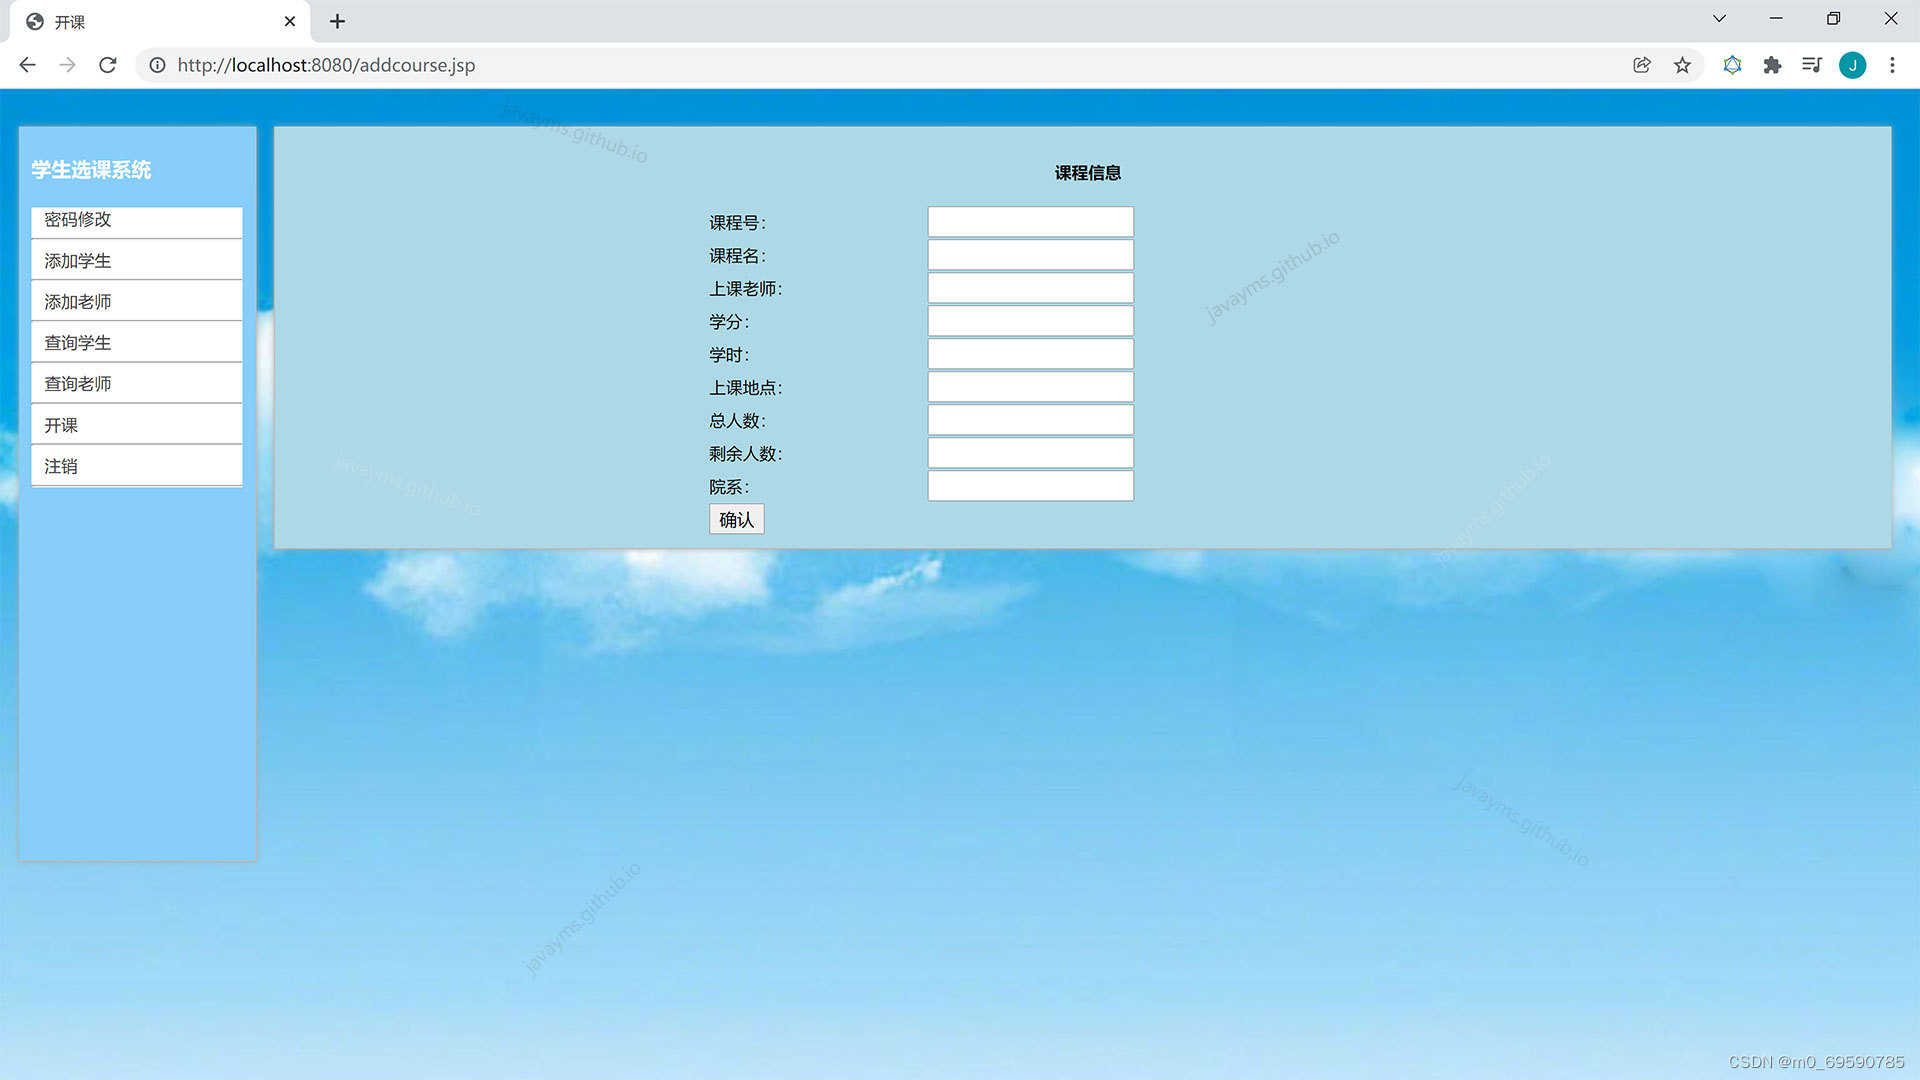Open the media control playlist icon
Screen dimensions: 1920x1080
pos(1812,65)
